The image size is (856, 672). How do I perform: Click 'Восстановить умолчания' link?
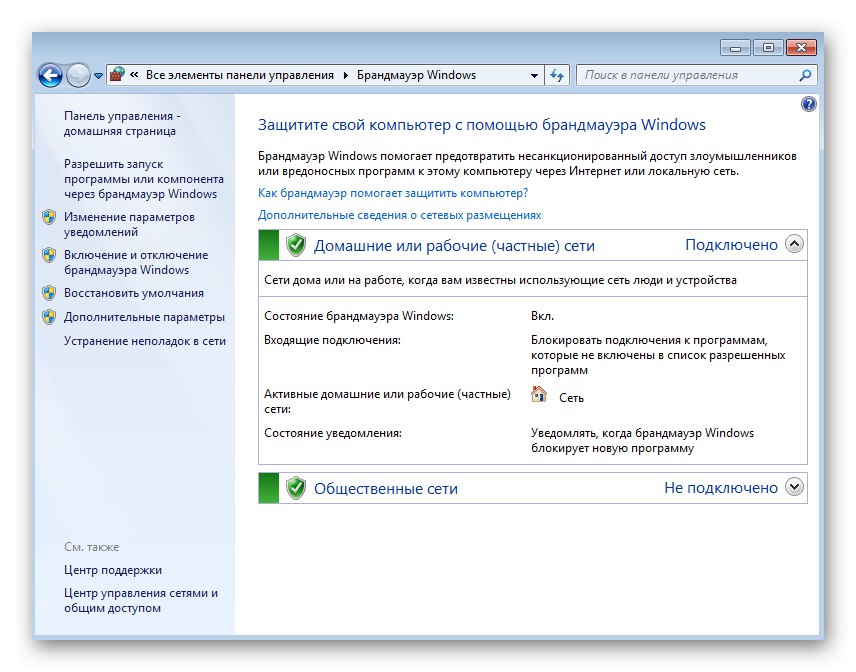[134, 293]
